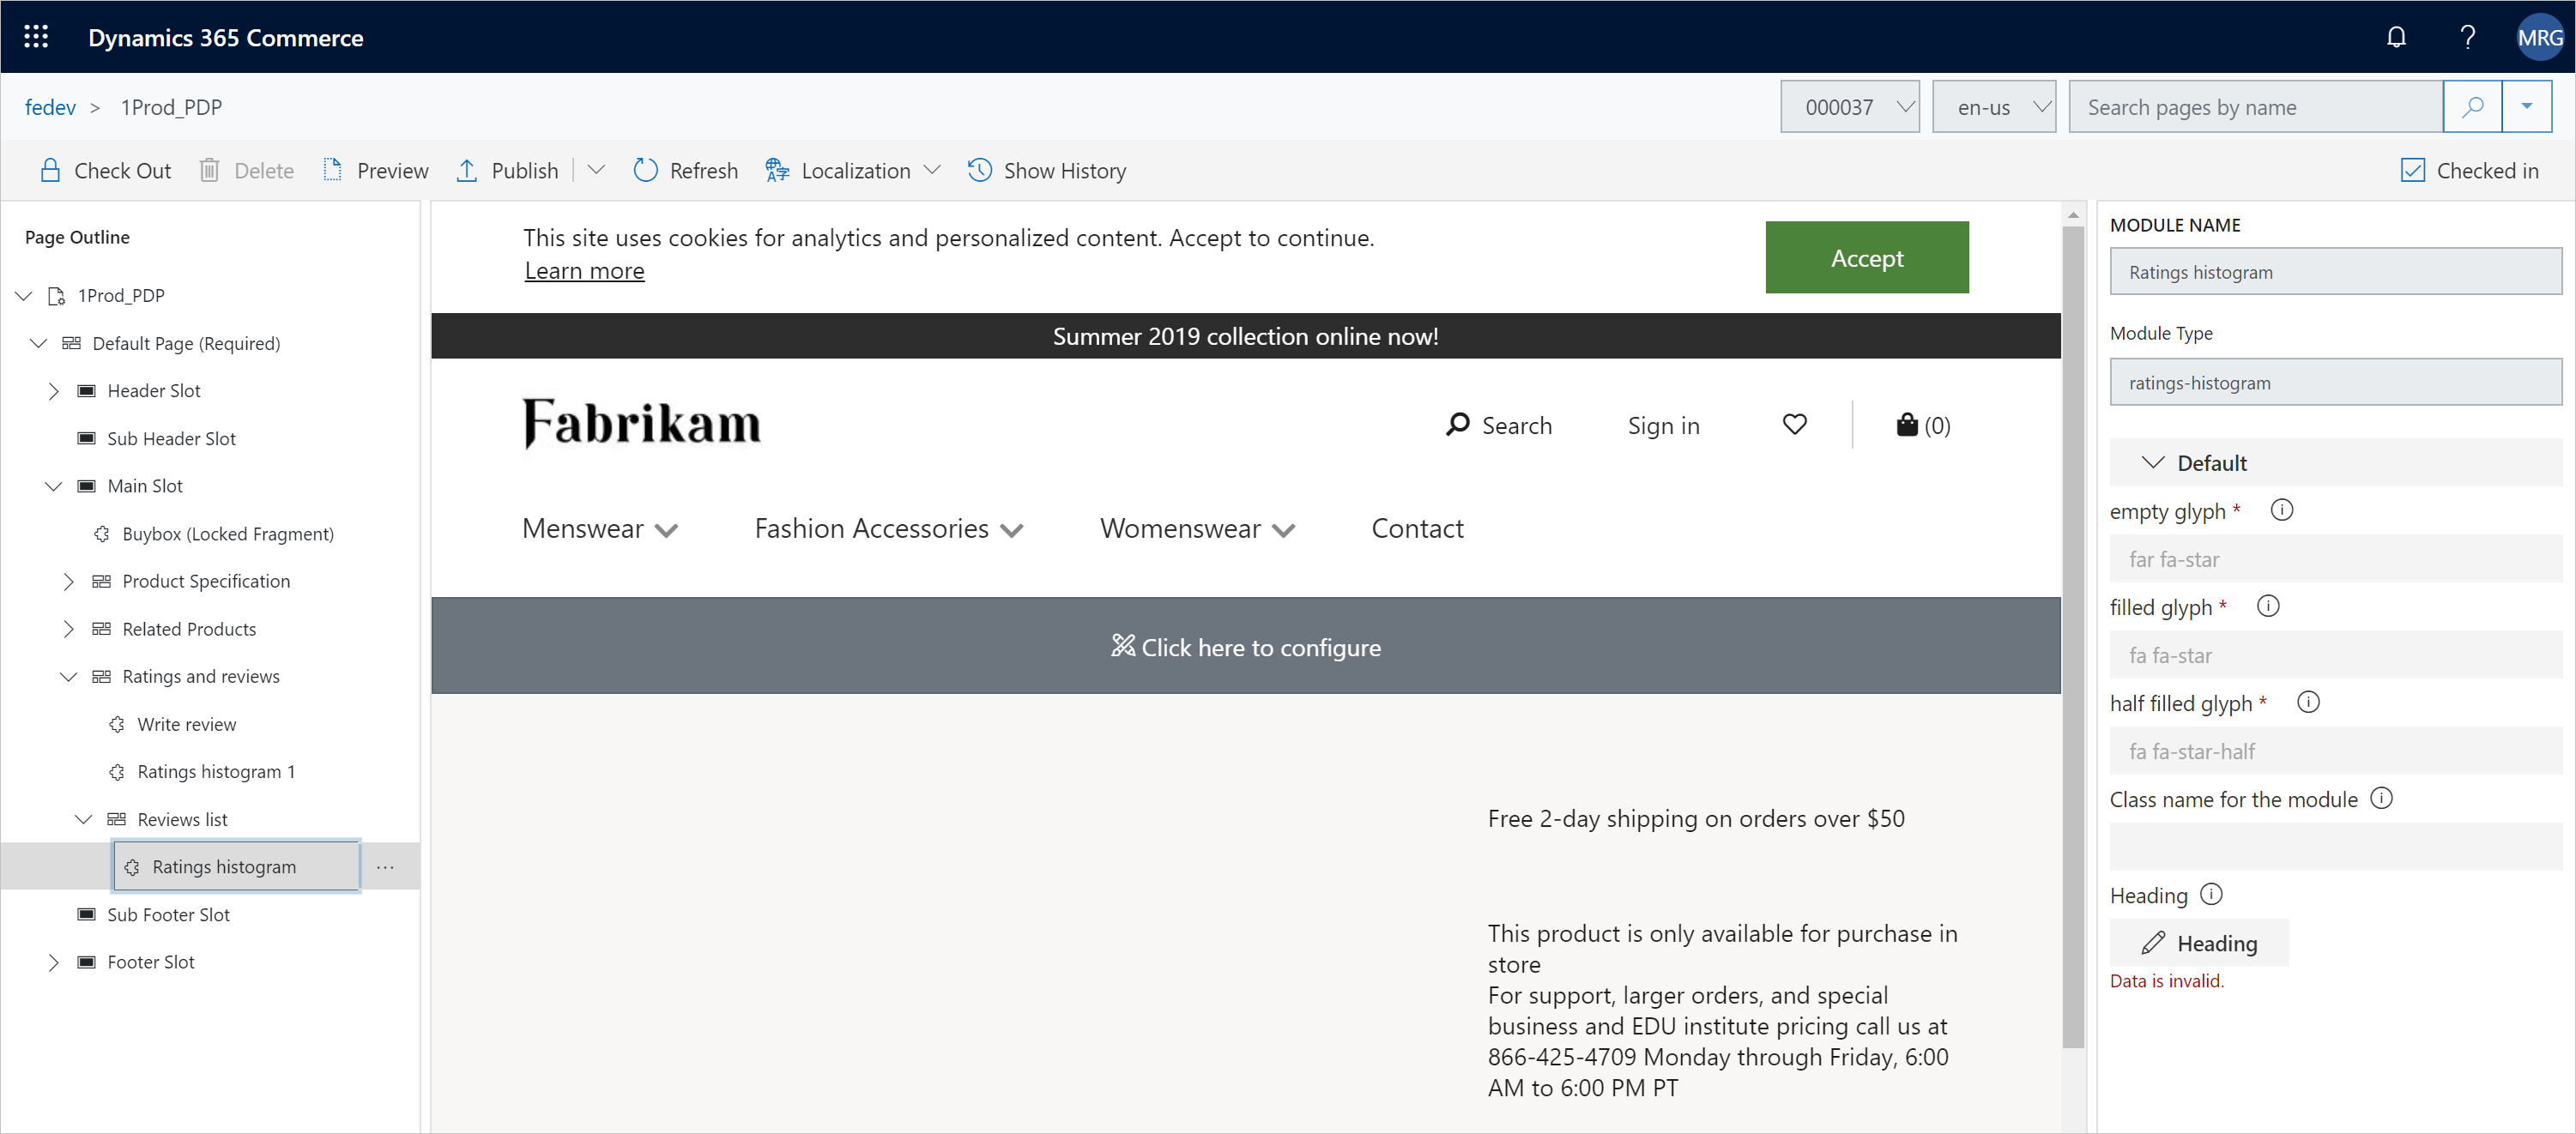This screenshot has width=2576, height=1134.
Task: Click the Localization icon in toolbar
Action: [x=776, y=171]
